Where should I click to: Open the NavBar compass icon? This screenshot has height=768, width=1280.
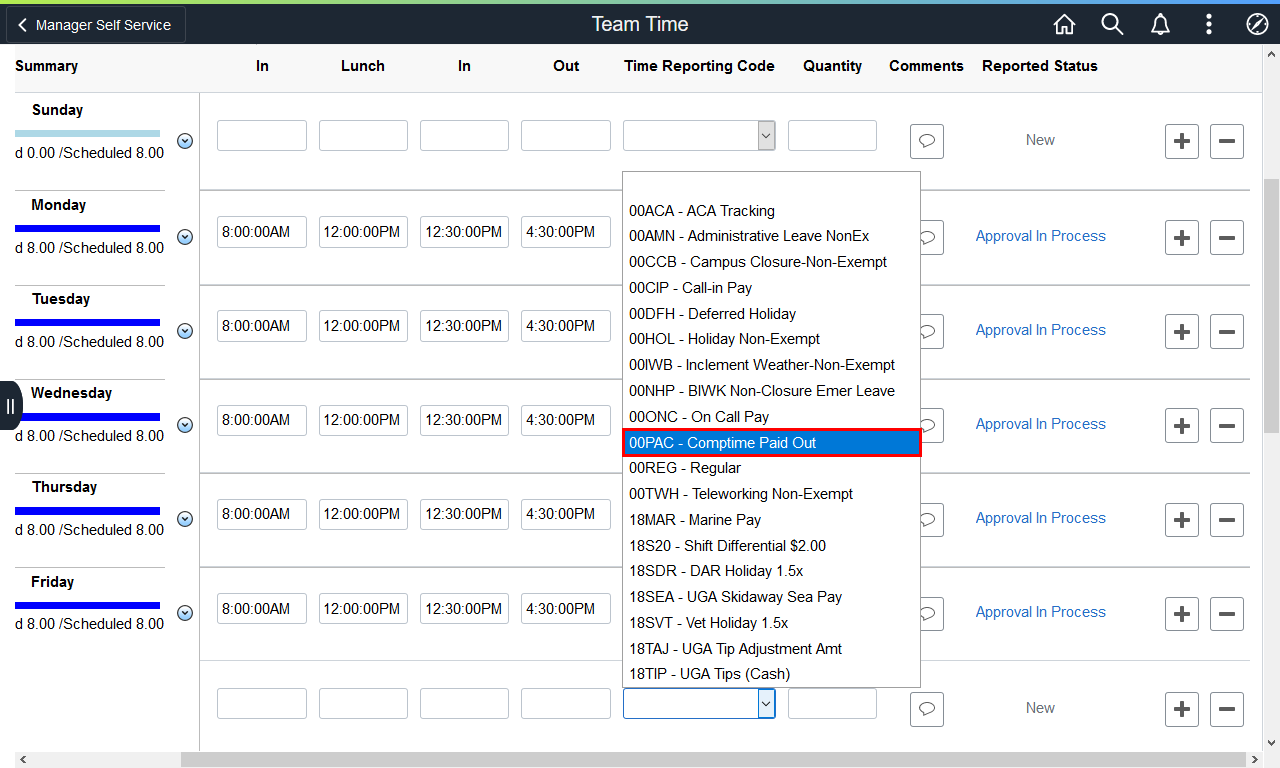click(1257, 25)
